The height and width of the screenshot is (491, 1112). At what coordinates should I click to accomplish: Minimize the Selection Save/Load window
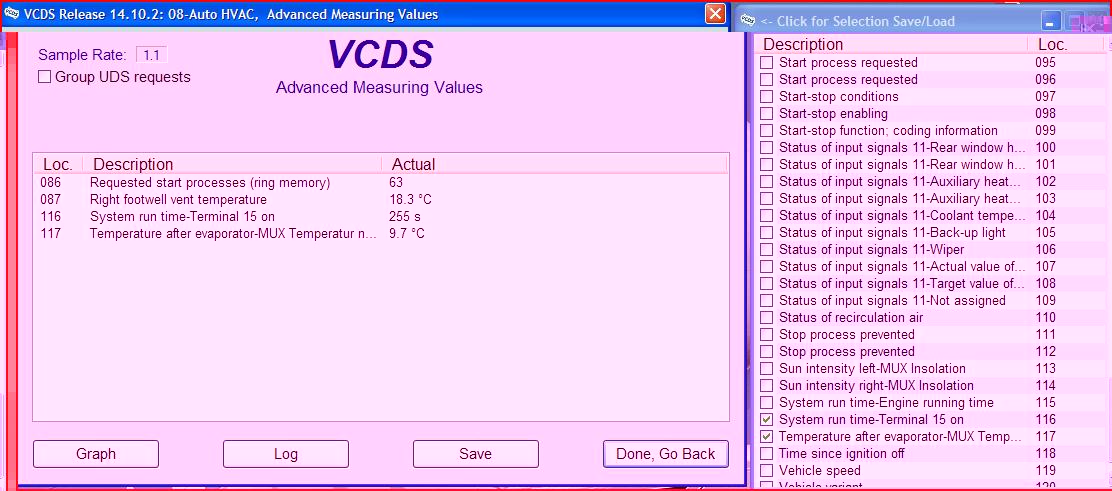1051,22
